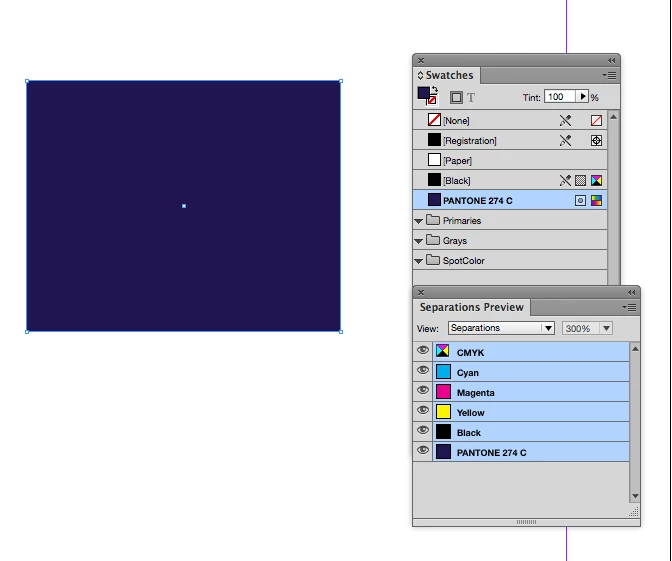This screenshot has height=561, width=672.
Task: Collapse Swatches panel with double arrows
Action: [x=612, y=60]
